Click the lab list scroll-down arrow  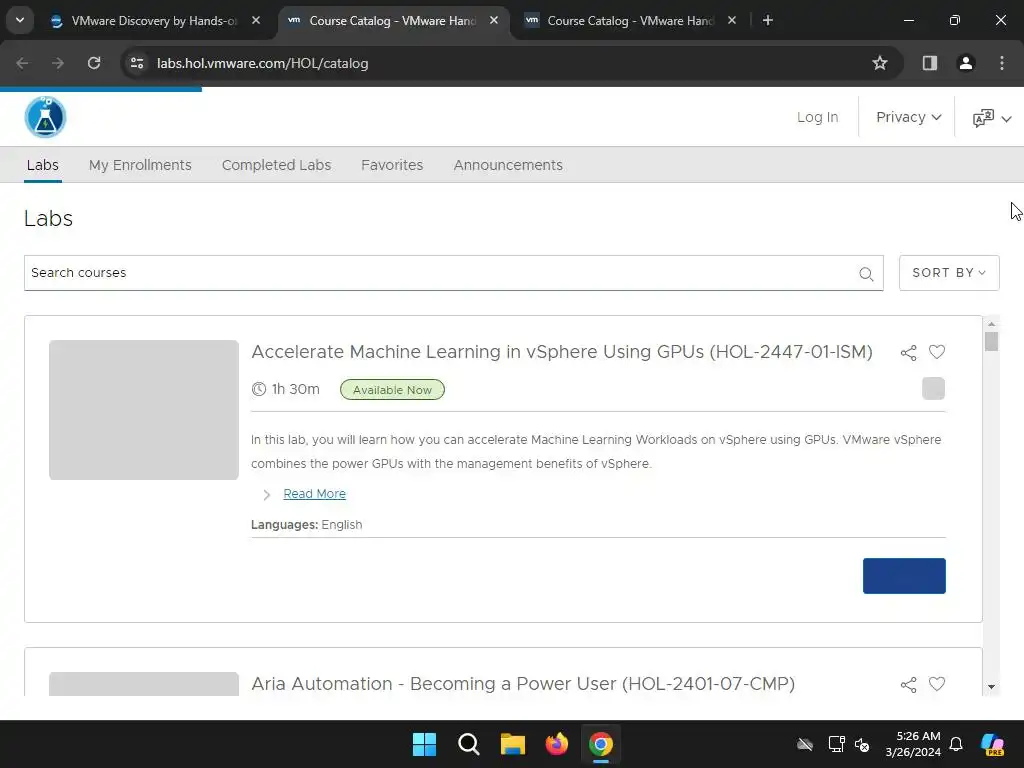click(991, 687)
